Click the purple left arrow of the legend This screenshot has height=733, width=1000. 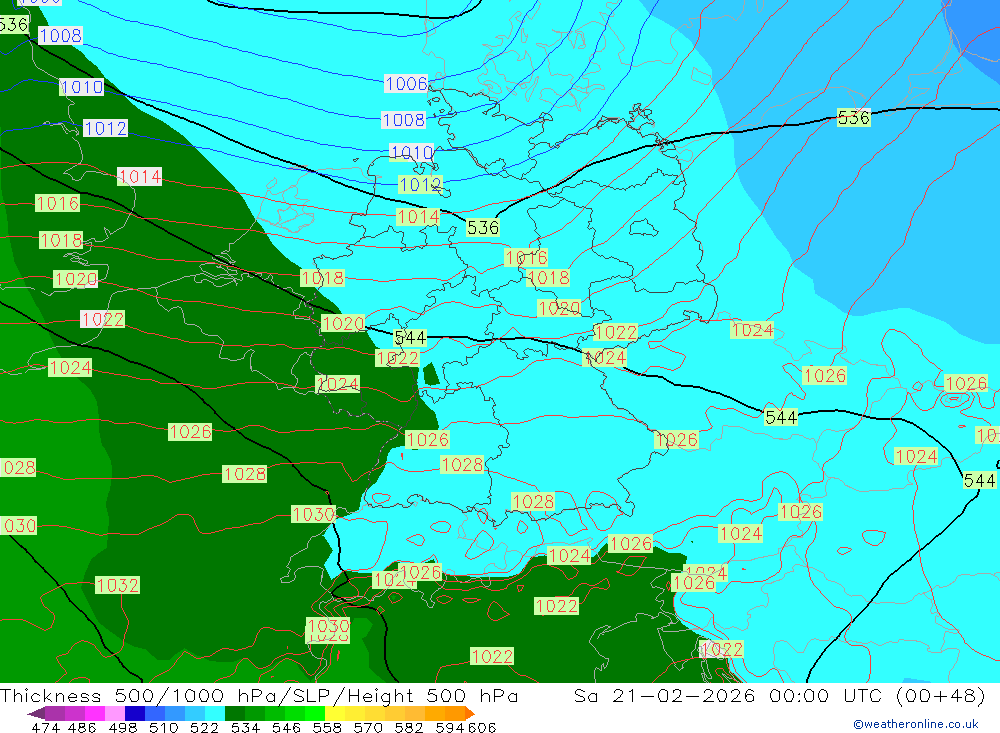(x=36, y=713)
